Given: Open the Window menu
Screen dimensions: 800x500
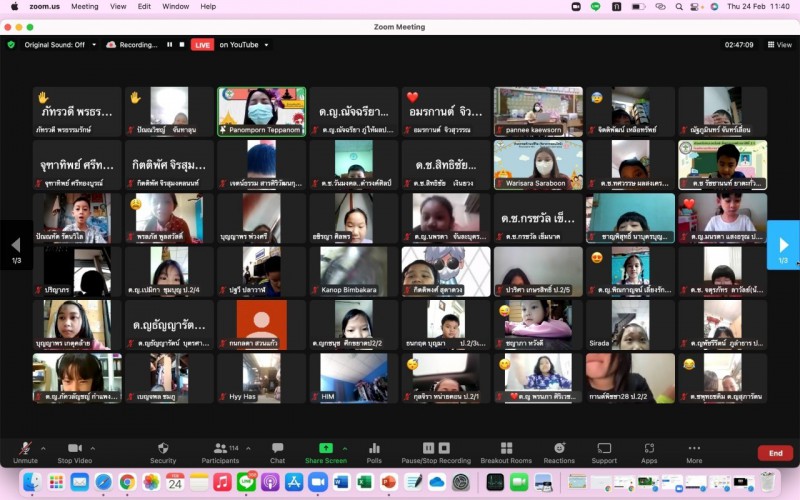Looking at the screenshot, I should [x=176, y=7].
